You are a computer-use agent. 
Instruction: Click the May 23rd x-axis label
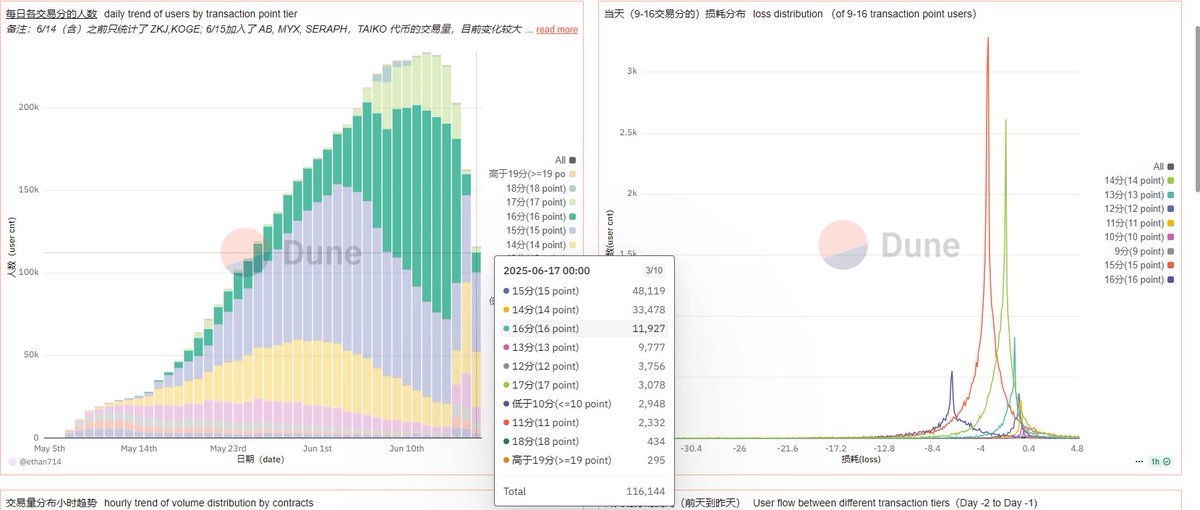tap(226, 448)
